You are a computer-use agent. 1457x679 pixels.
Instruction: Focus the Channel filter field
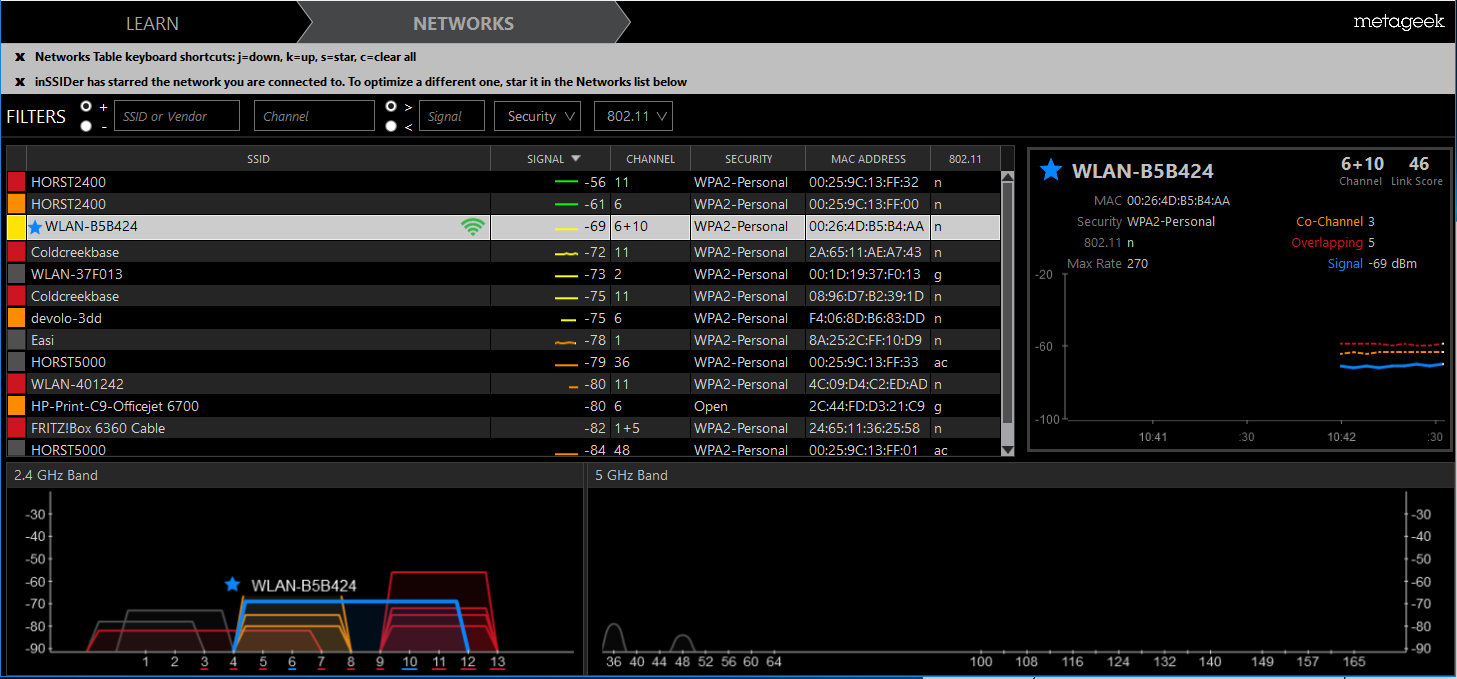(314, 116)
